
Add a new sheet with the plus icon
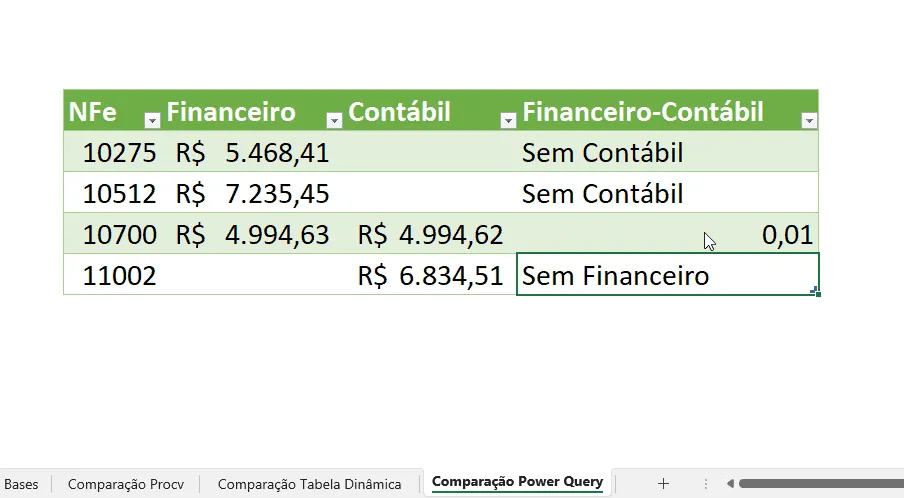click(663, 484)
